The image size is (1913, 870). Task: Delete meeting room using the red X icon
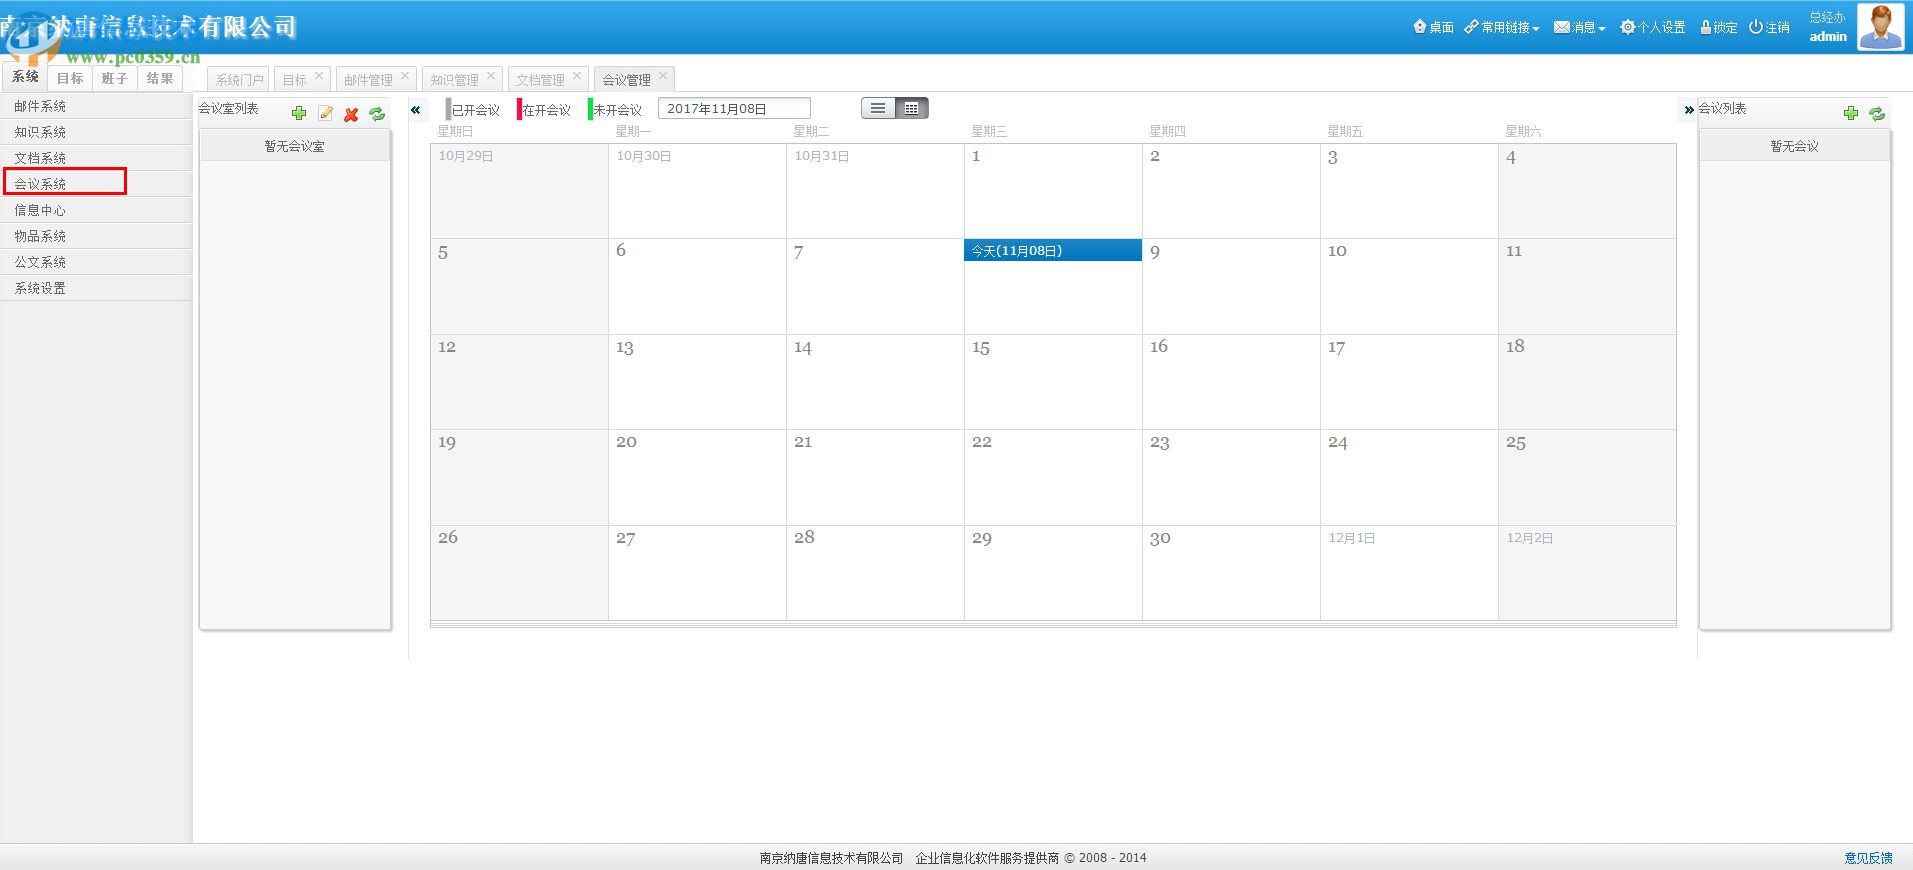coord(351,114)
